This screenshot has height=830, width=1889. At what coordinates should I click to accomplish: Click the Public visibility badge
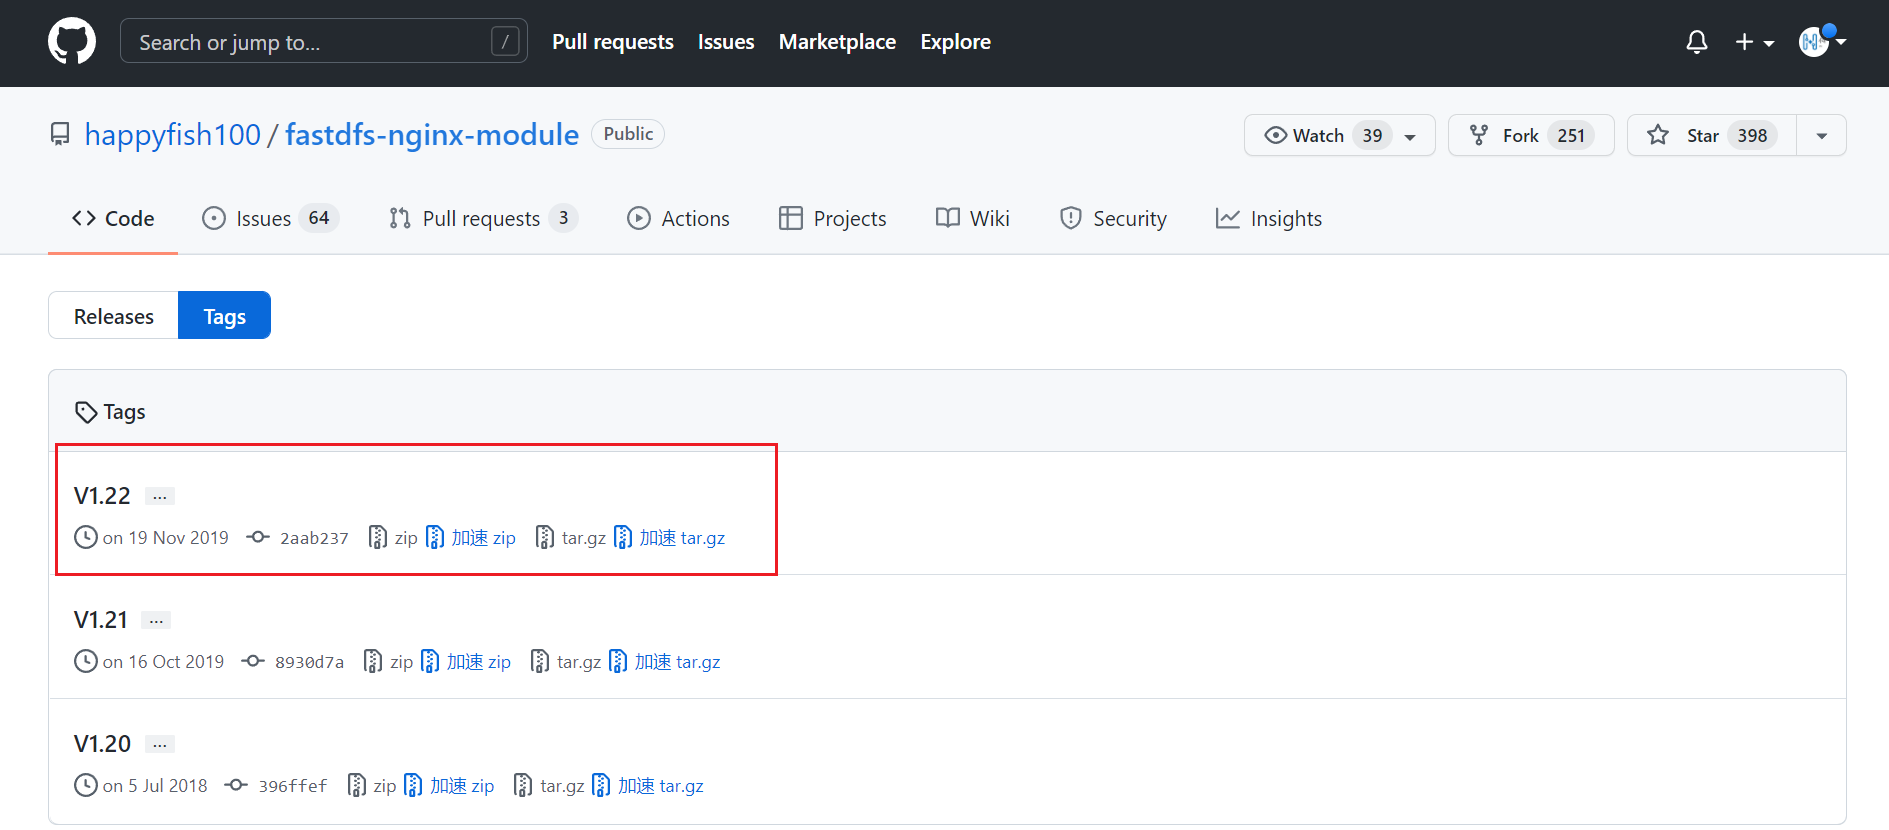pos(628,134)
